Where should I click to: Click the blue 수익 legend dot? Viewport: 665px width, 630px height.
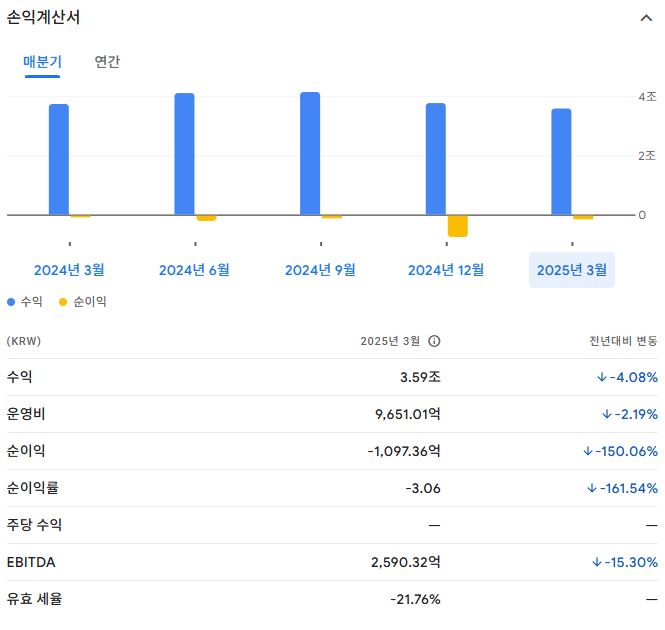[11, 302]
